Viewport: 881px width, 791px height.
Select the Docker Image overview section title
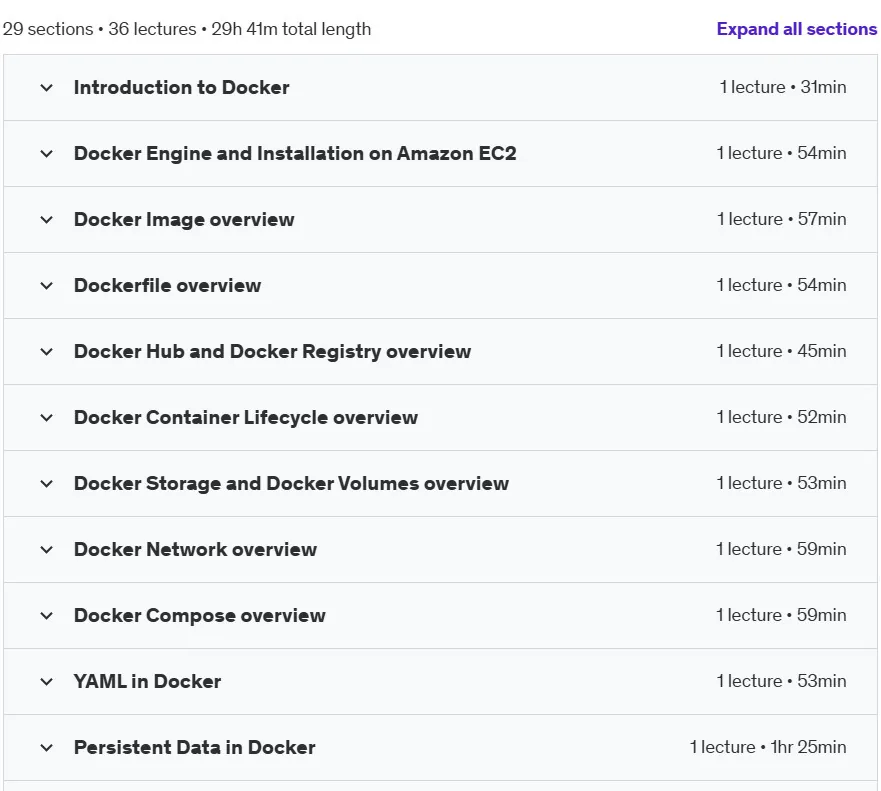click(x=184, y=220)
